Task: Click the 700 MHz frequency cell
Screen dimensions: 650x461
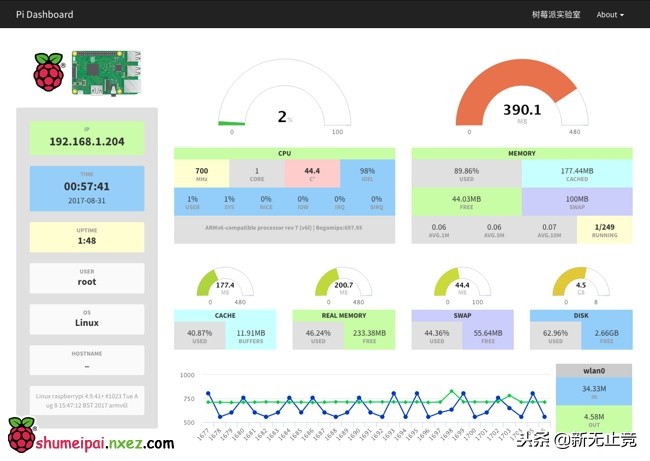Action: point(201,174)
